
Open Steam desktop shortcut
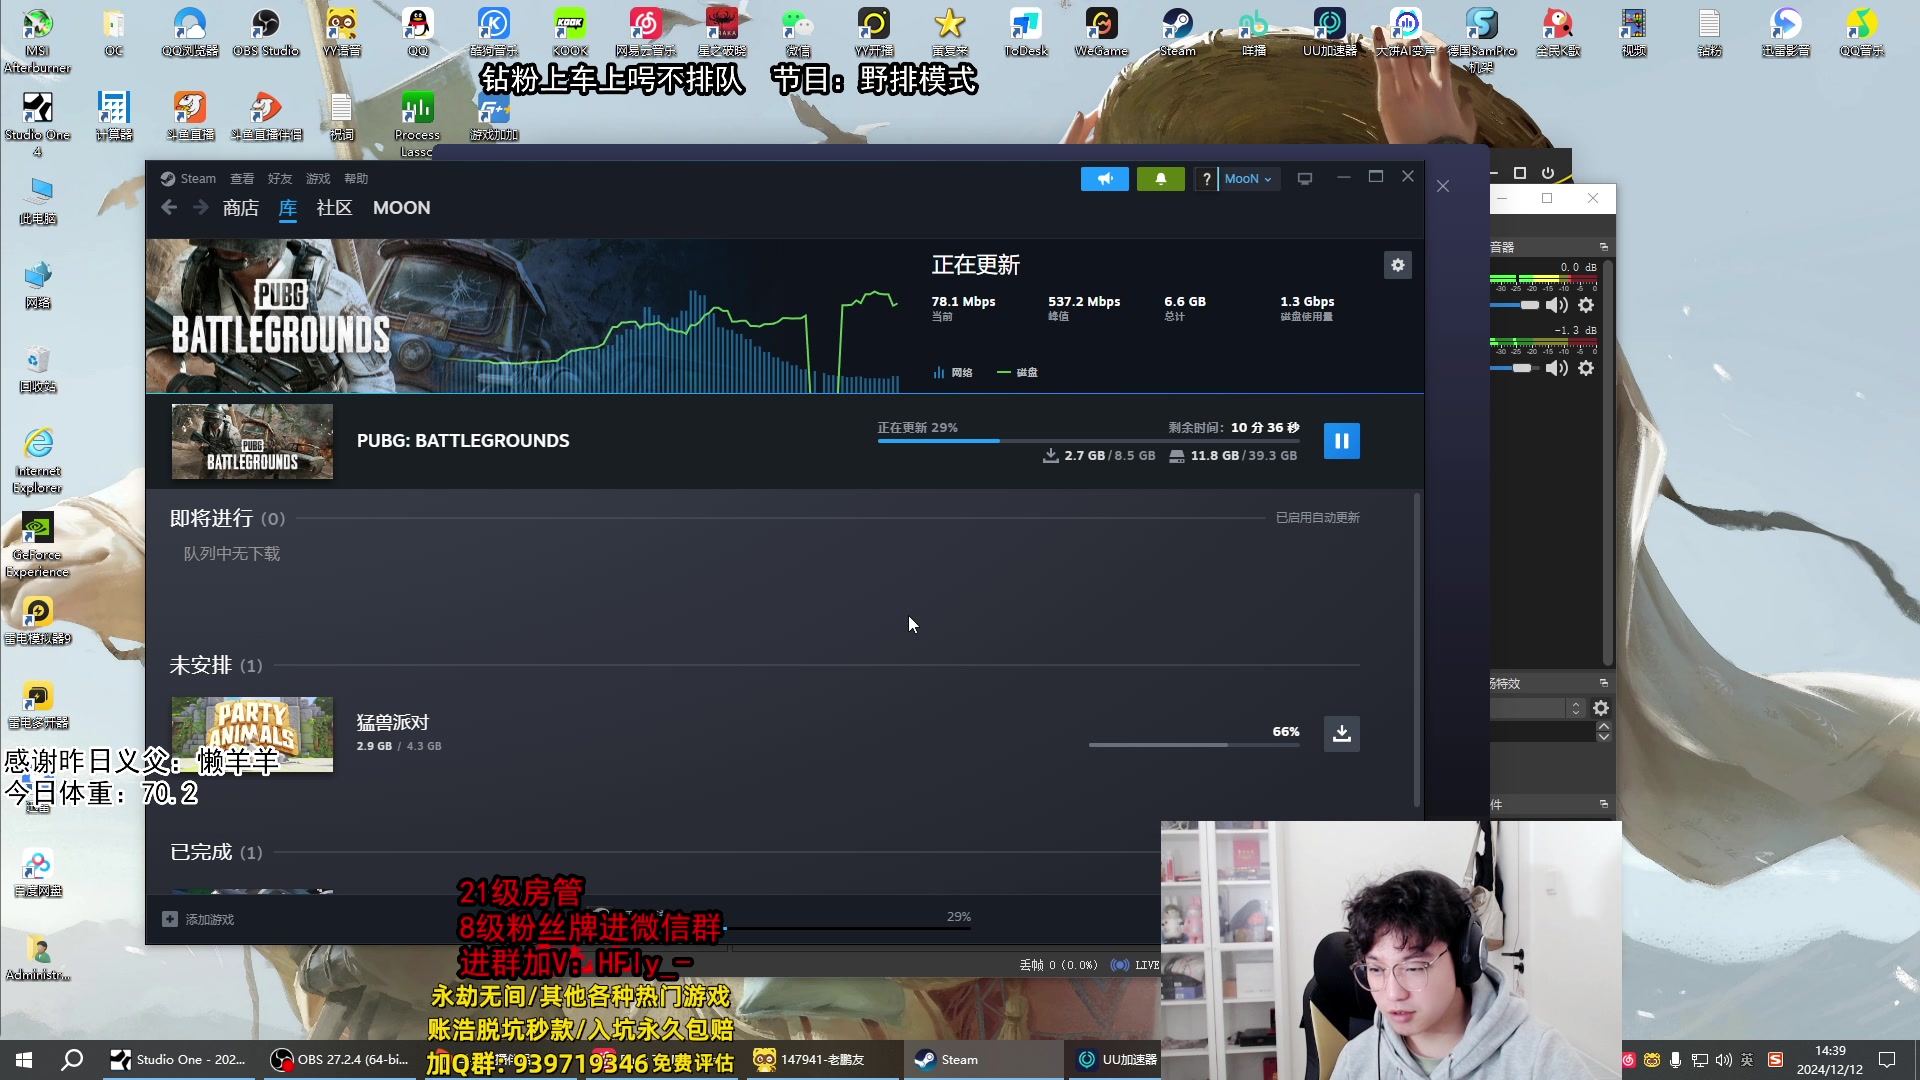click(x=1177, y=33)
